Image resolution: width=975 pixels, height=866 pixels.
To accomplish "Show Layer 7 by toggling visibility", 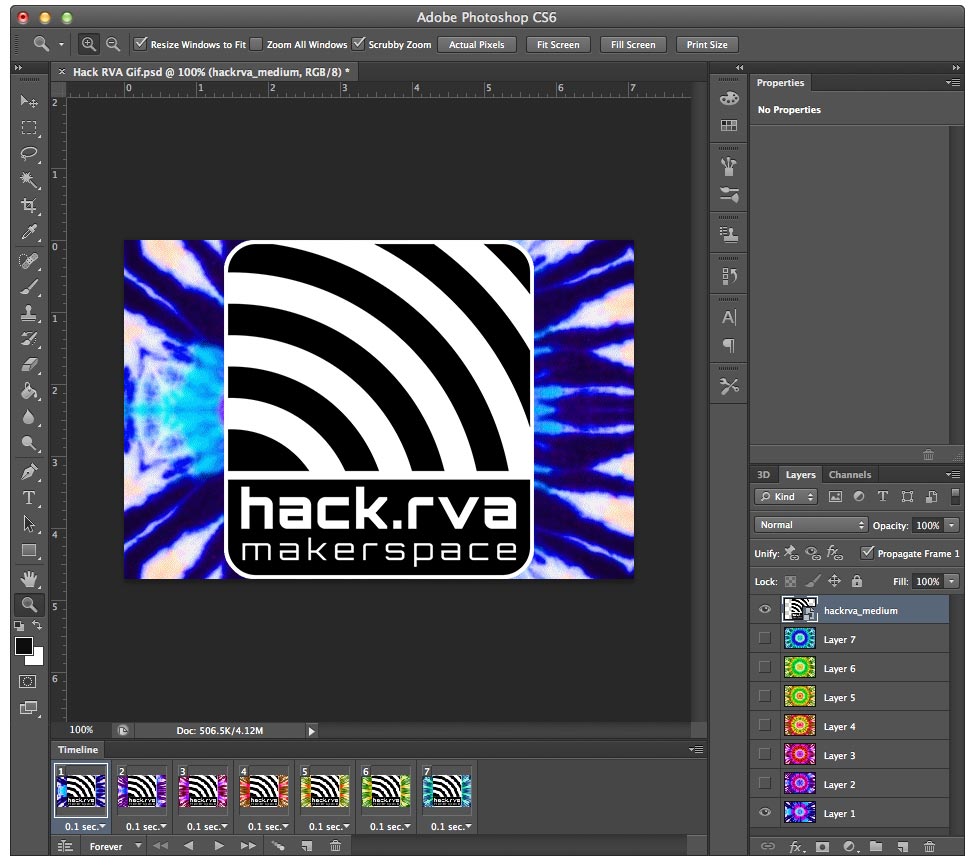I will point(765,638).
